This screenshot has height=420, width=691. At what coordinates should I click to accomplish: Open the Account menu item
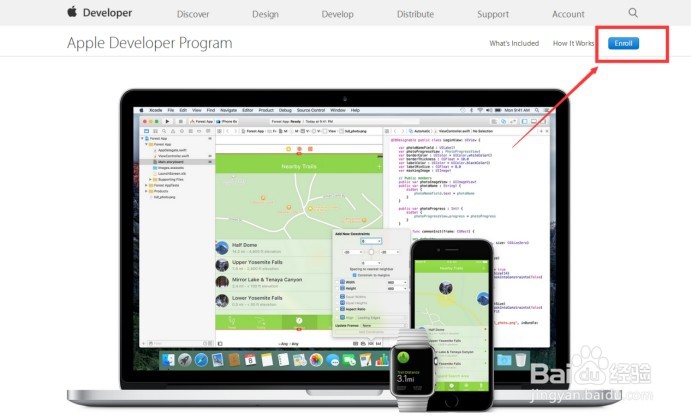[x=568, y=14]
